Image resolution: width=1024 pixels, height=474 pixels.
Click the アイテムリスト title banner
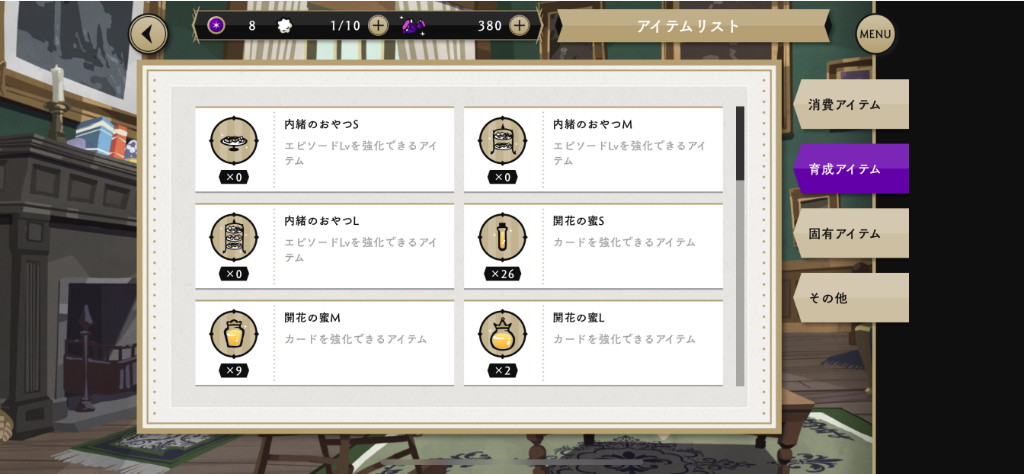689,26
